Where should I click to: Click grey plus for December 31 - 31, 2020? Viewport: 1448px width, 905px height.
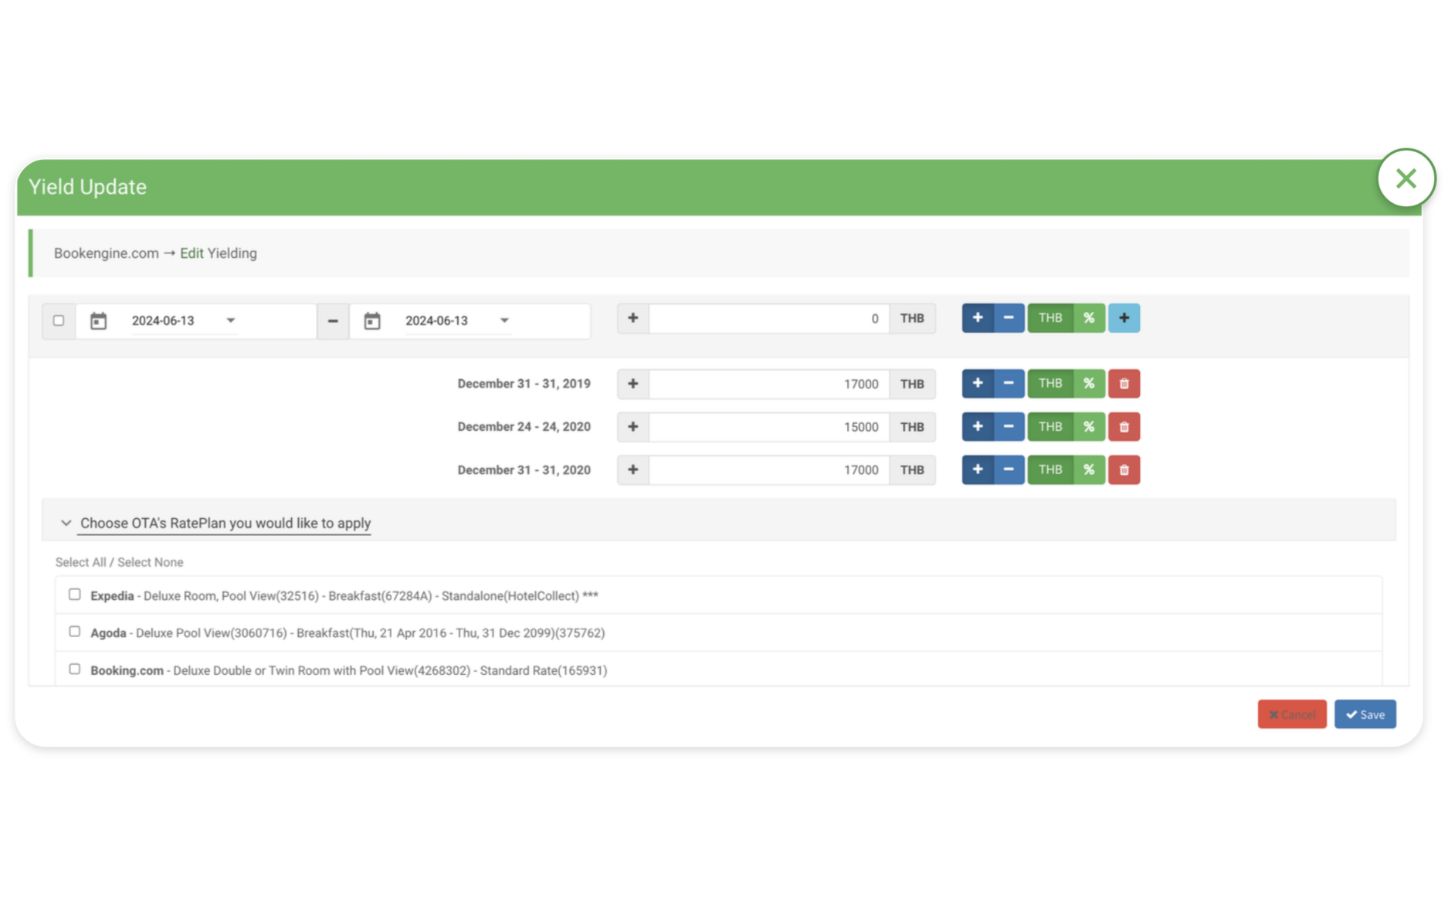tap(633, 470)
